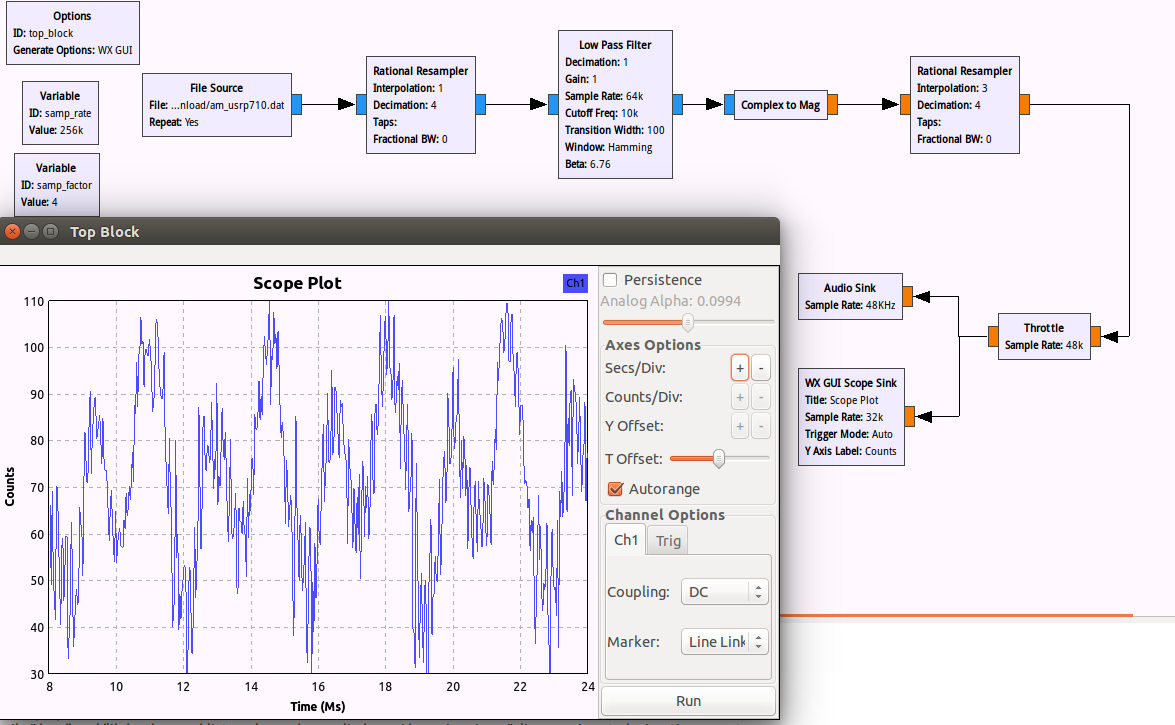The height and width of the screenshot is (725, 1175).
Task: Click the T Offset slider handle
Action: [718, 458]
